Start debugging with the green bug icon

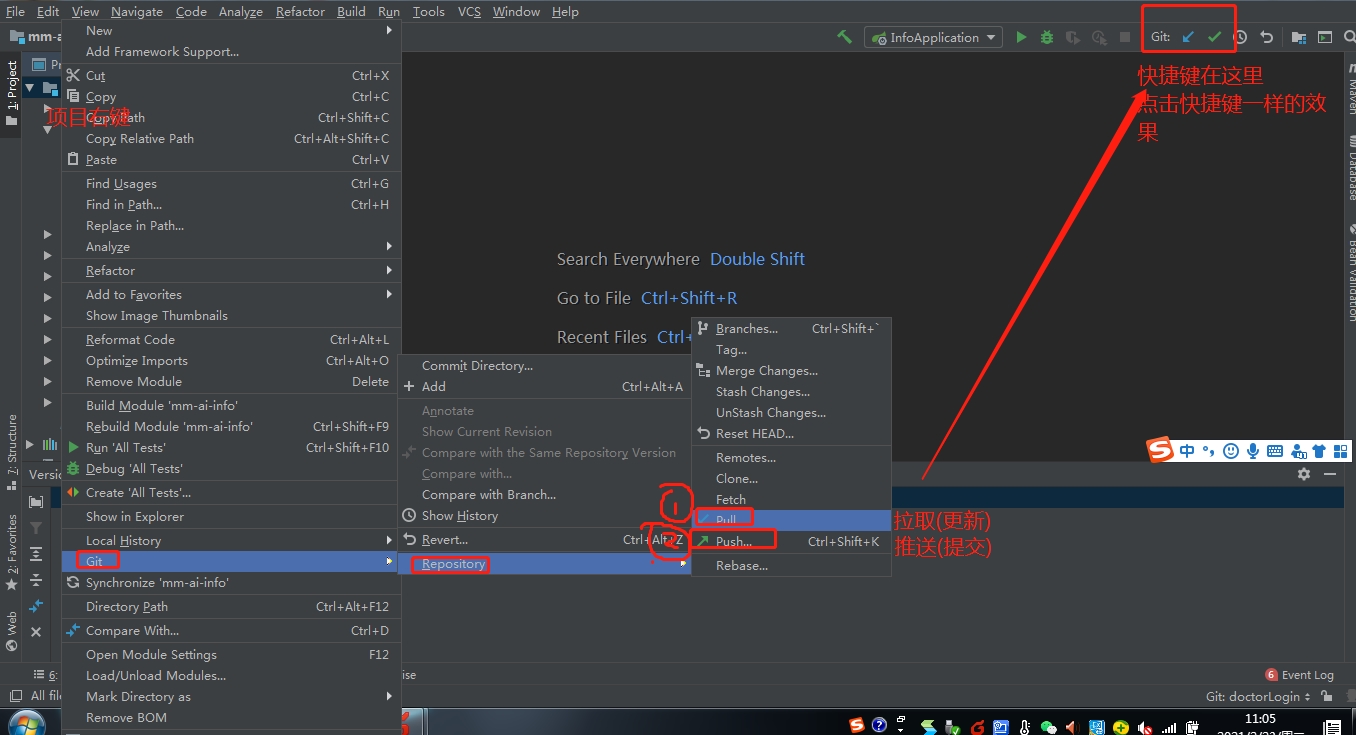[1047, 37]
